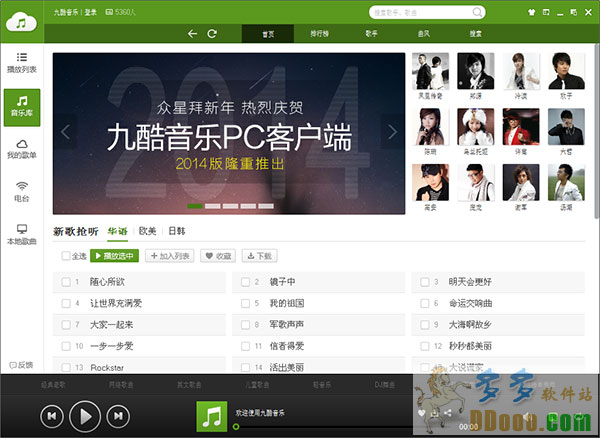Open the 搜索 search tab
This screenshot has height=438, width=600.
(476, 34)
